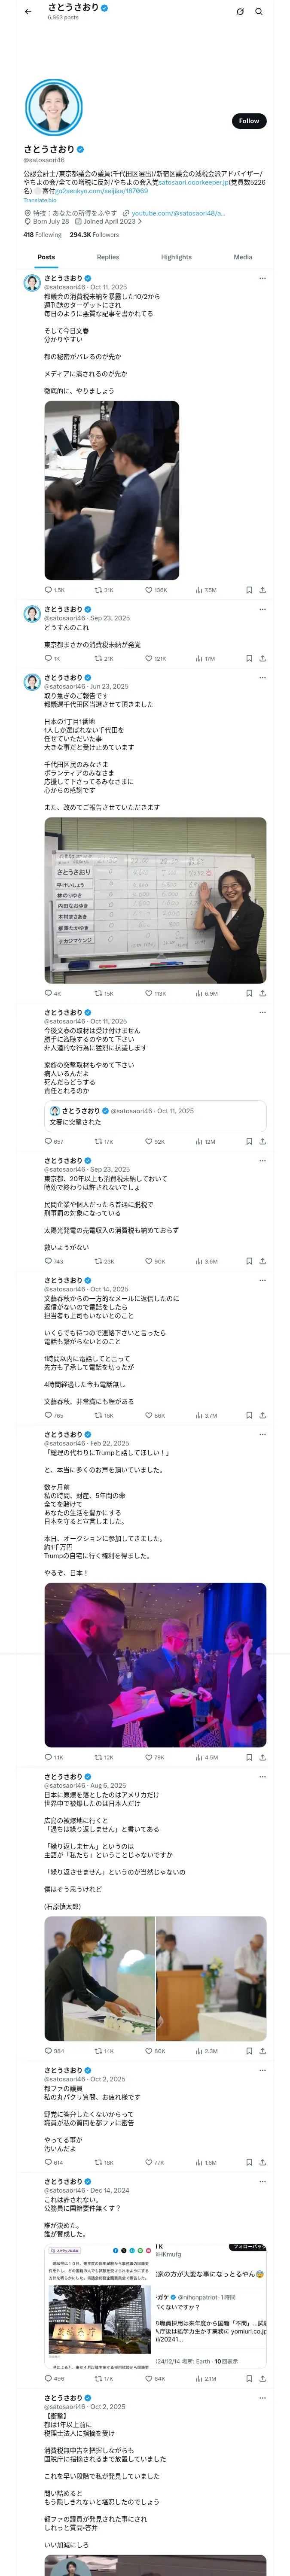Open the Highlights tab

[x=176, y=257]
